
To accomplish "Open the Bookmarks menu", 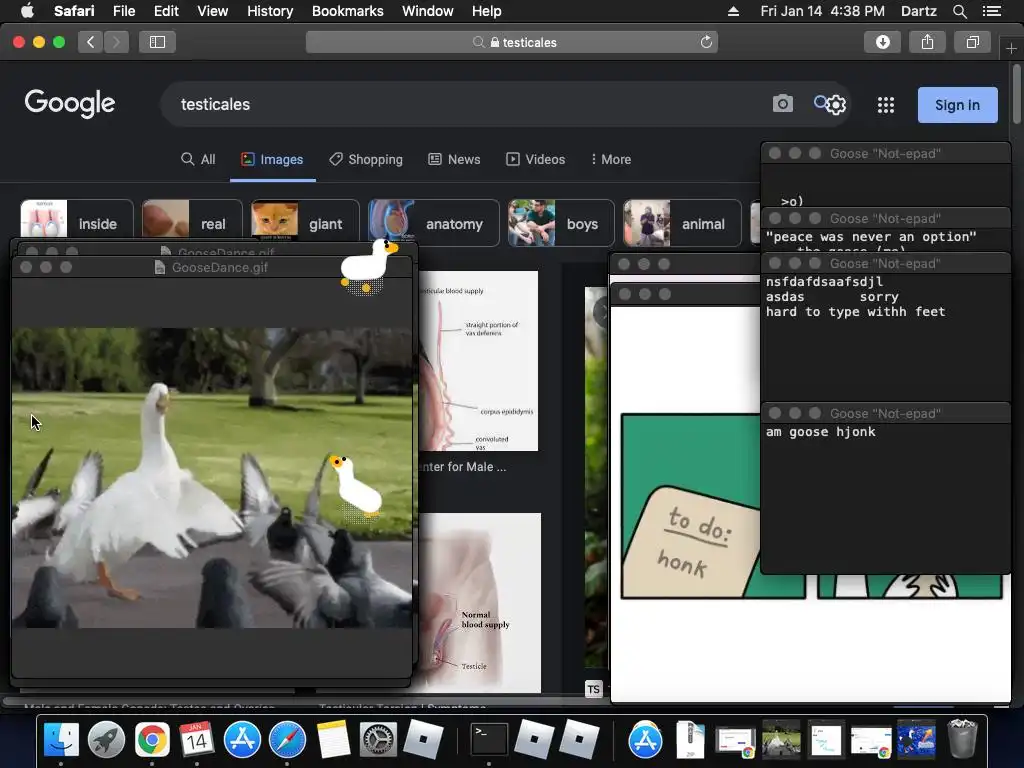I will 347,11.
